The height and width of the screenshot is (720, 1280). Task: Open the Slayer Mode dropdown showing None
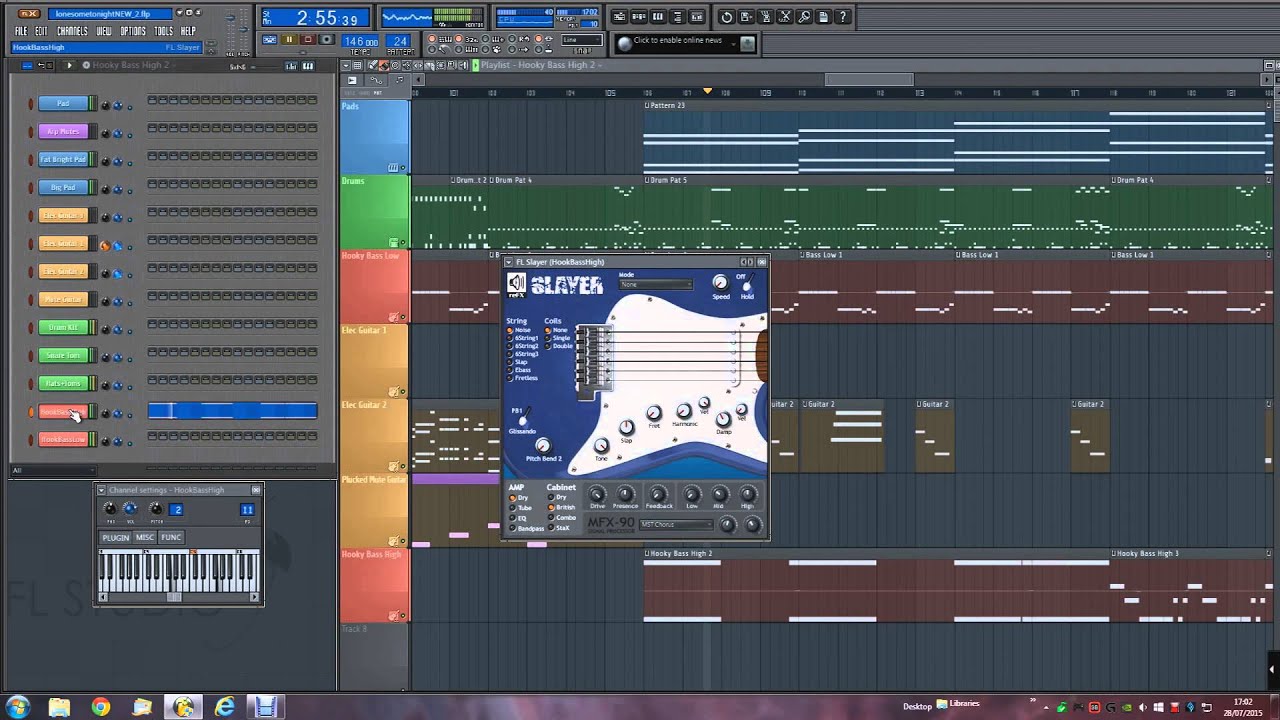(655, 284)
